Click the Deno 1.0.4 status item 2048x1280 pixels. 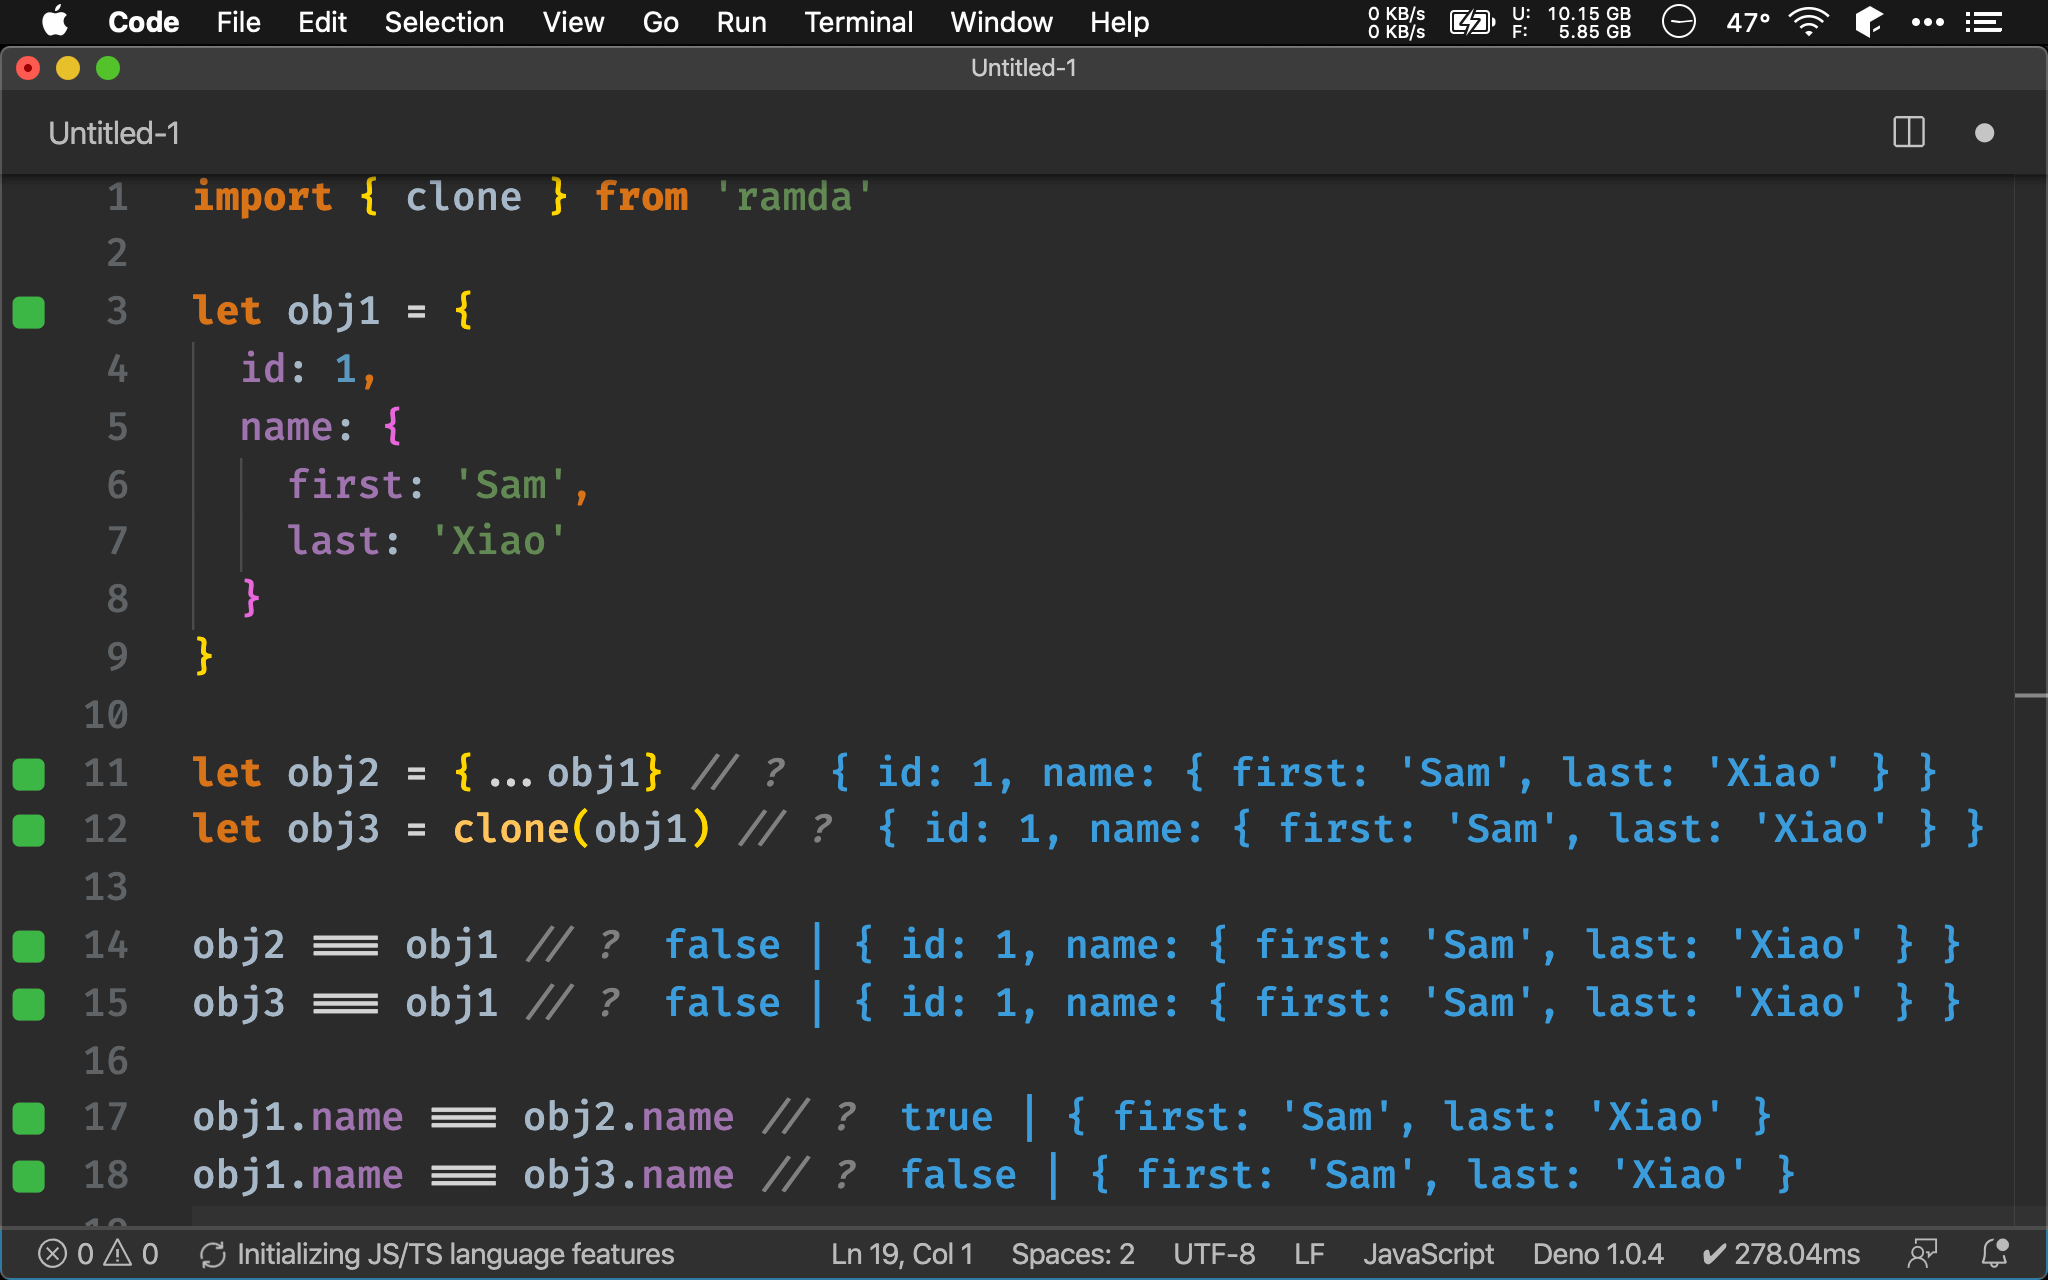click(x=1598, y=1254)
